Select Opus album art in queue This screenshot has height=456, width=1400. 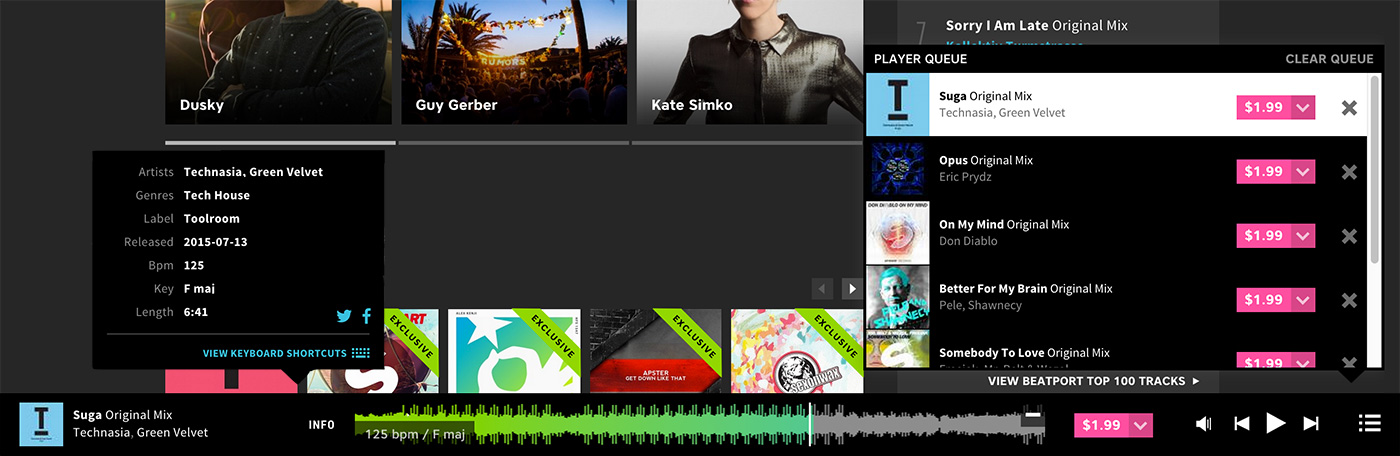[897, 168]
